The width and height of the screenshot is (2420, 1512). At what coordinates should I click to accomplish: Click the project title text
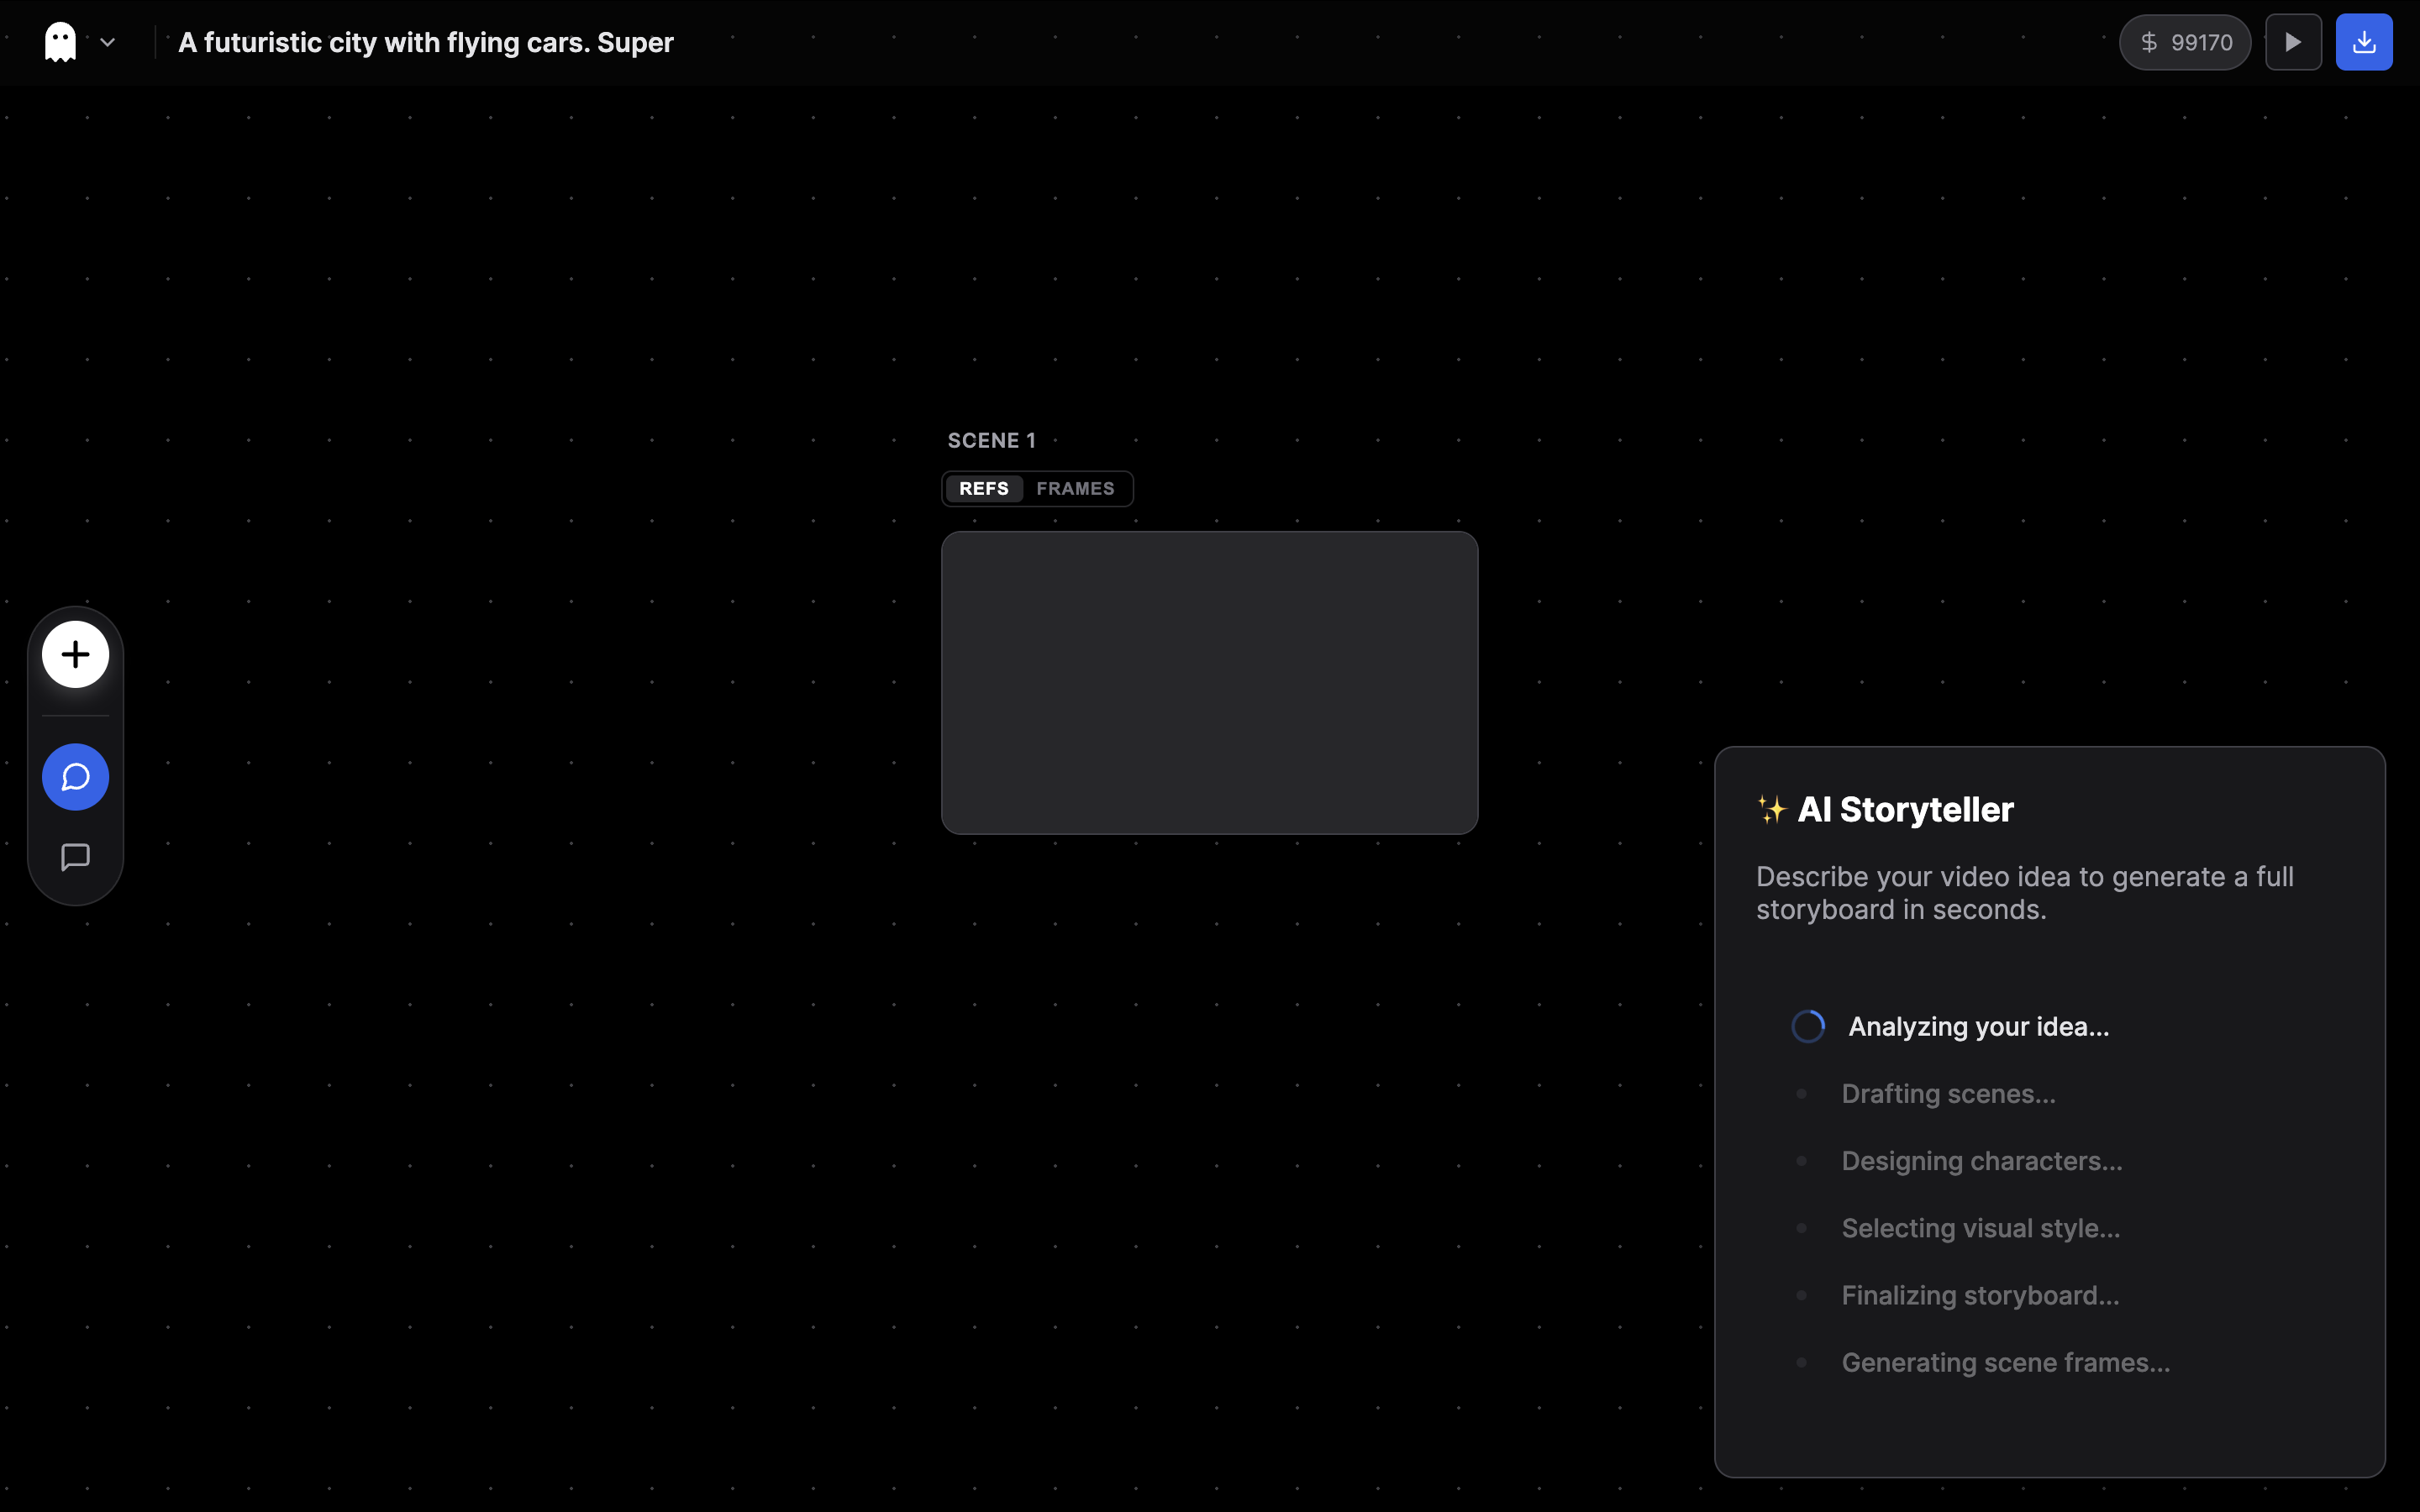[426, 42]
